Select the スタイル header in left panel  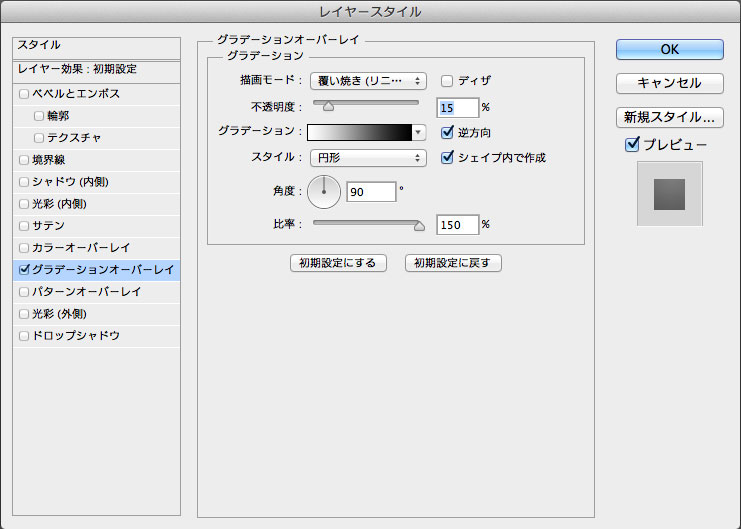(40, 45)
